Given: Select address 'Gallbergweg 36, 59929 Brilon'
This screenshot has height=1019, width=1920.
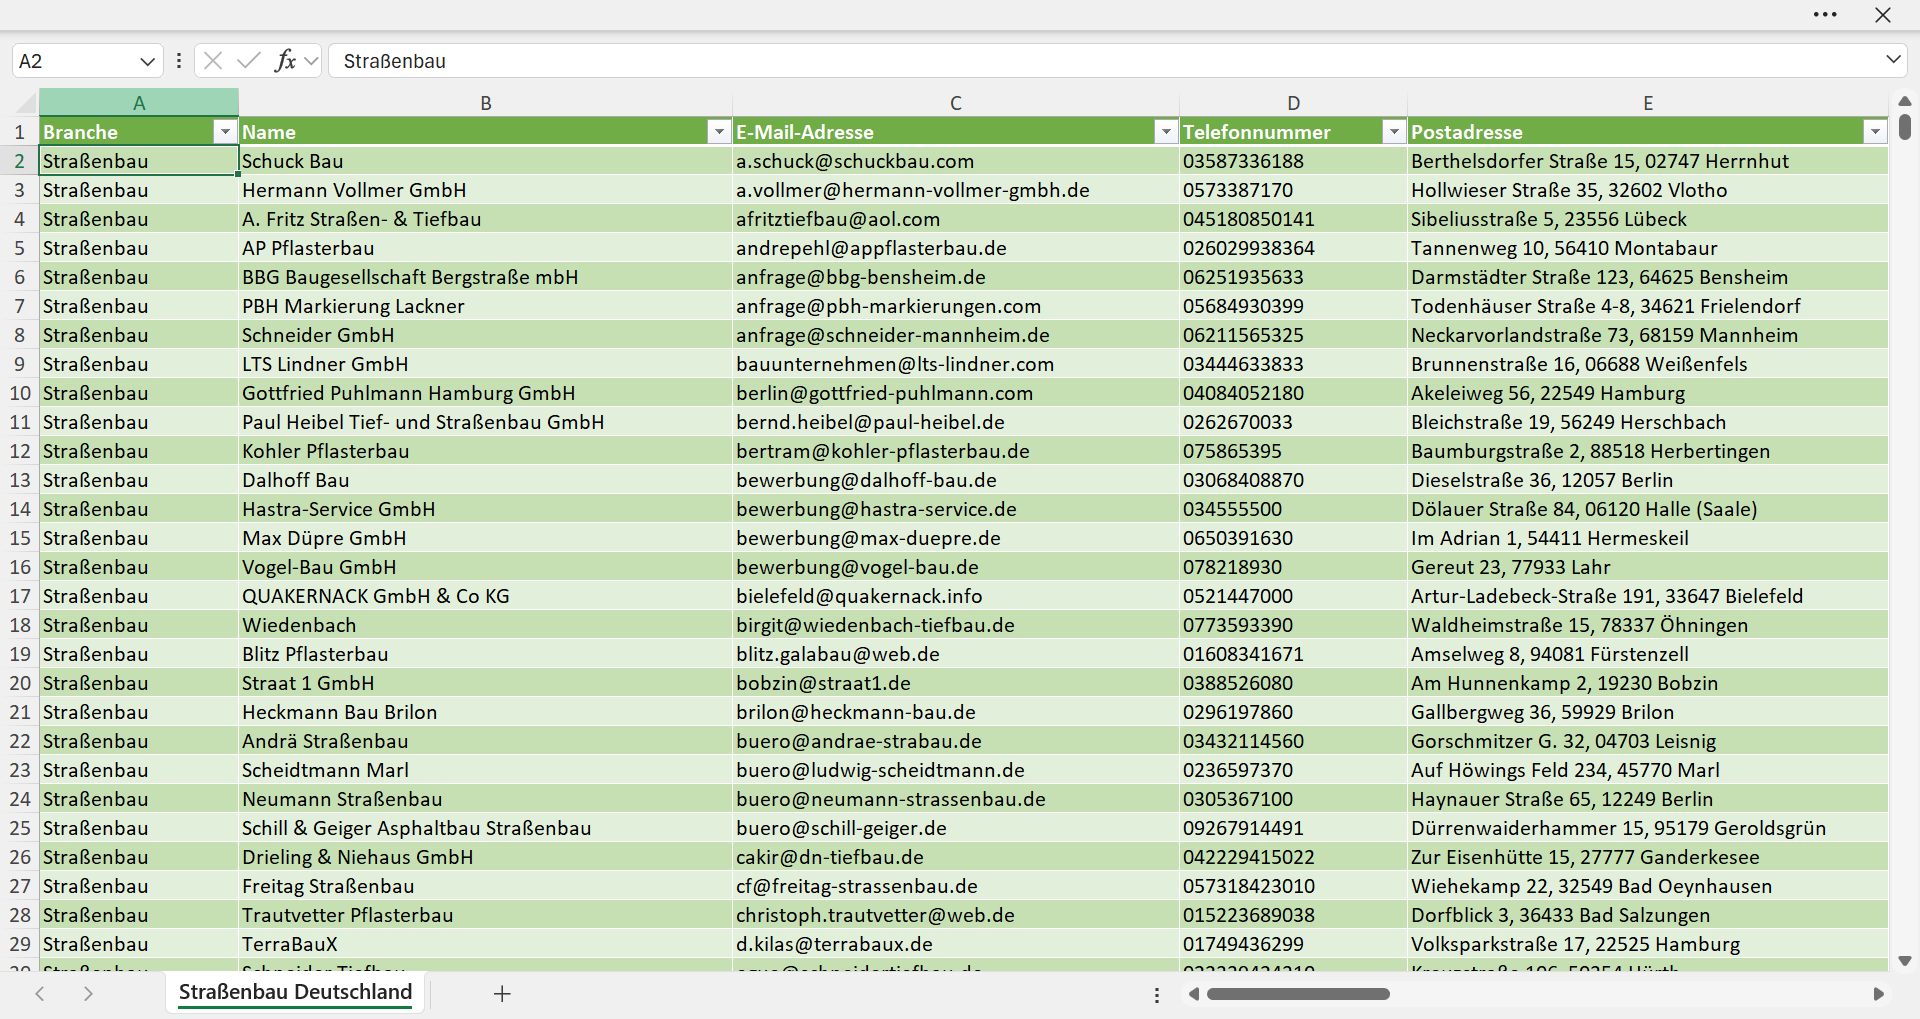Looking at the screenshot, I should pyautogui.click(x=1648, y=712).
